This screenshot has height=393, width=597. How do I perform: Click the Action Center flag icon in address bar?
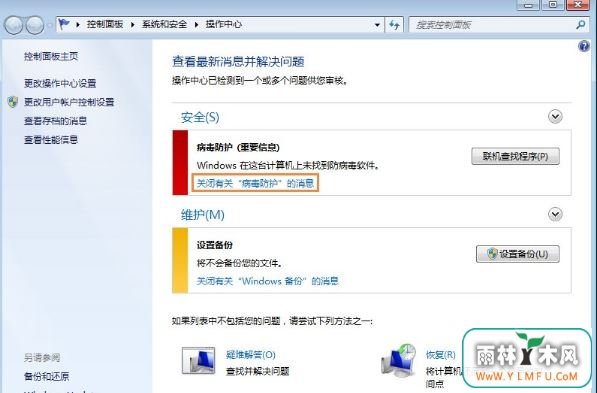click(64, 24)
